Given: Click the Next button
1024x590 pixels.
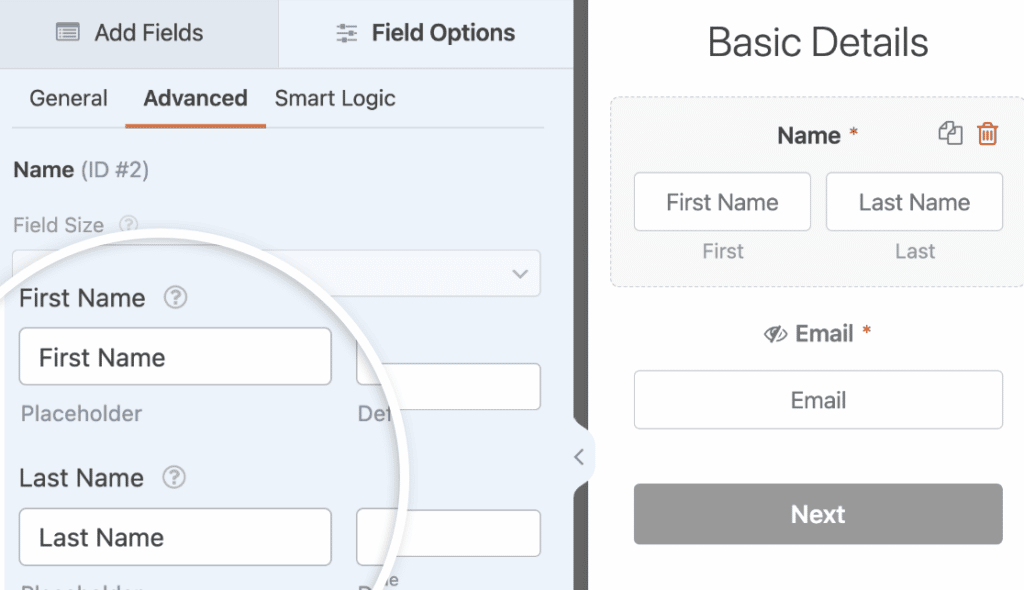Looking at the screenshot, I should (817, 514).
